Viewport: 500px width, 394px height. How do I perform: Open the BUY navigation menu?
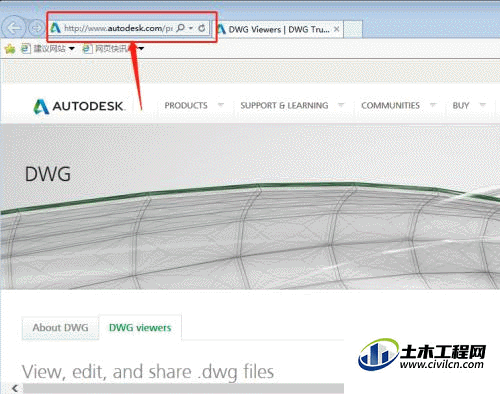pyautogui.click(x=461, y=106)
